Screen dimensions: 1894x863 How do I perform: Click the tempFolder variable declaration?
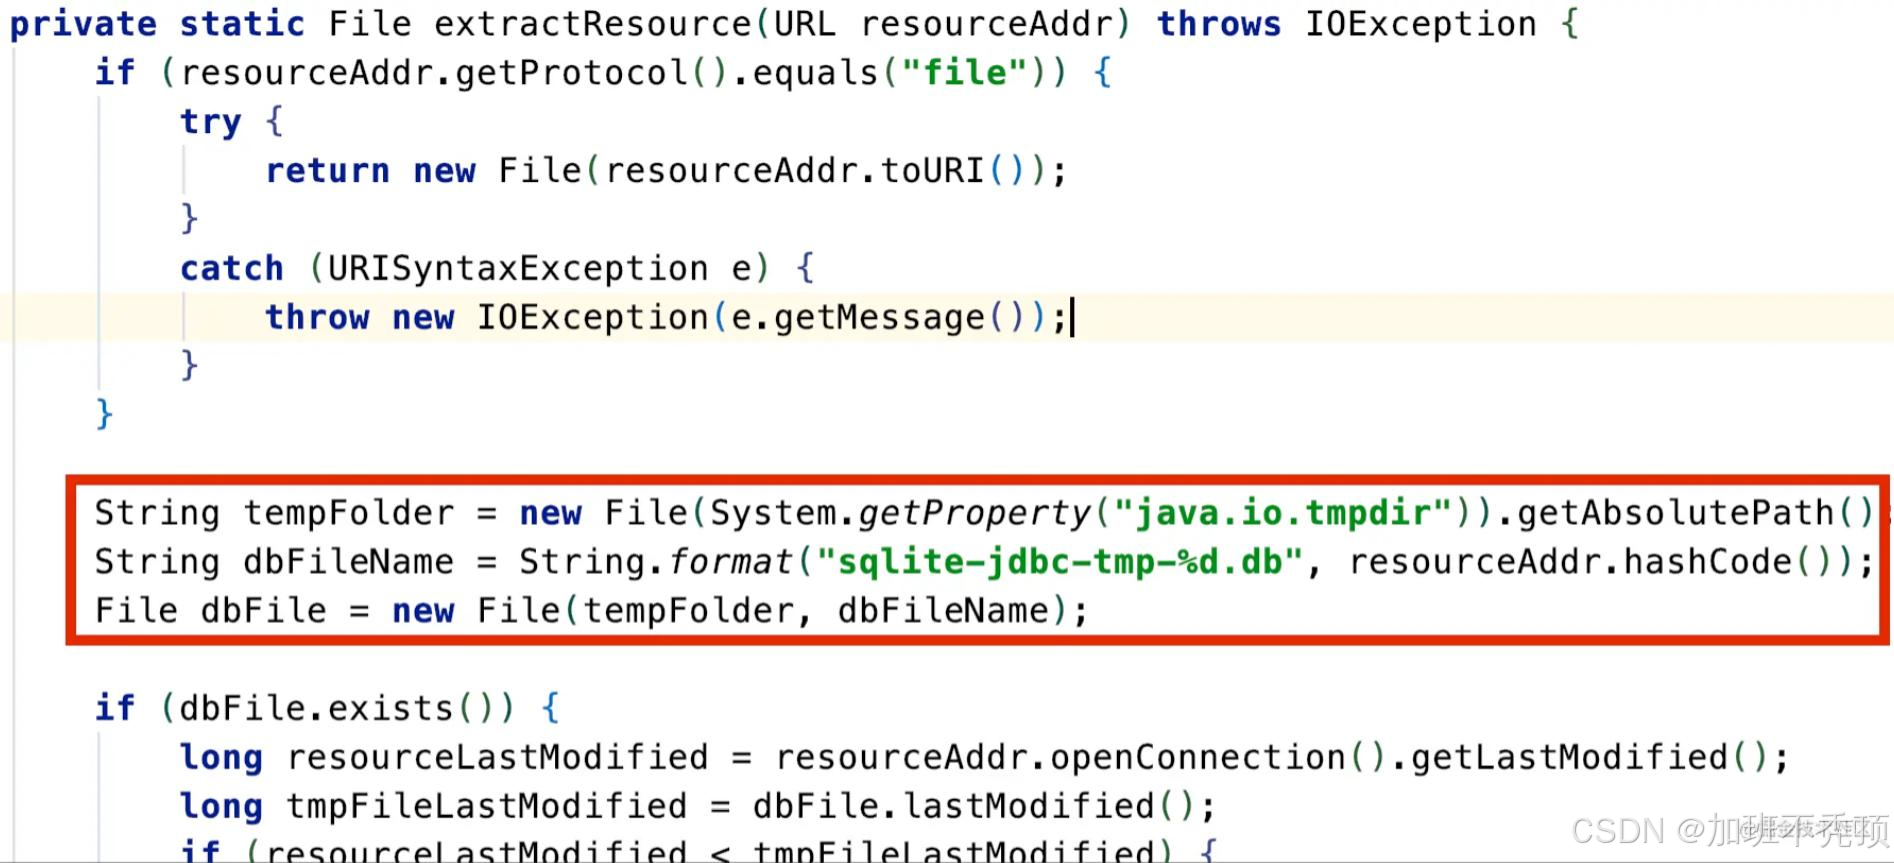(x=348, y=513)
